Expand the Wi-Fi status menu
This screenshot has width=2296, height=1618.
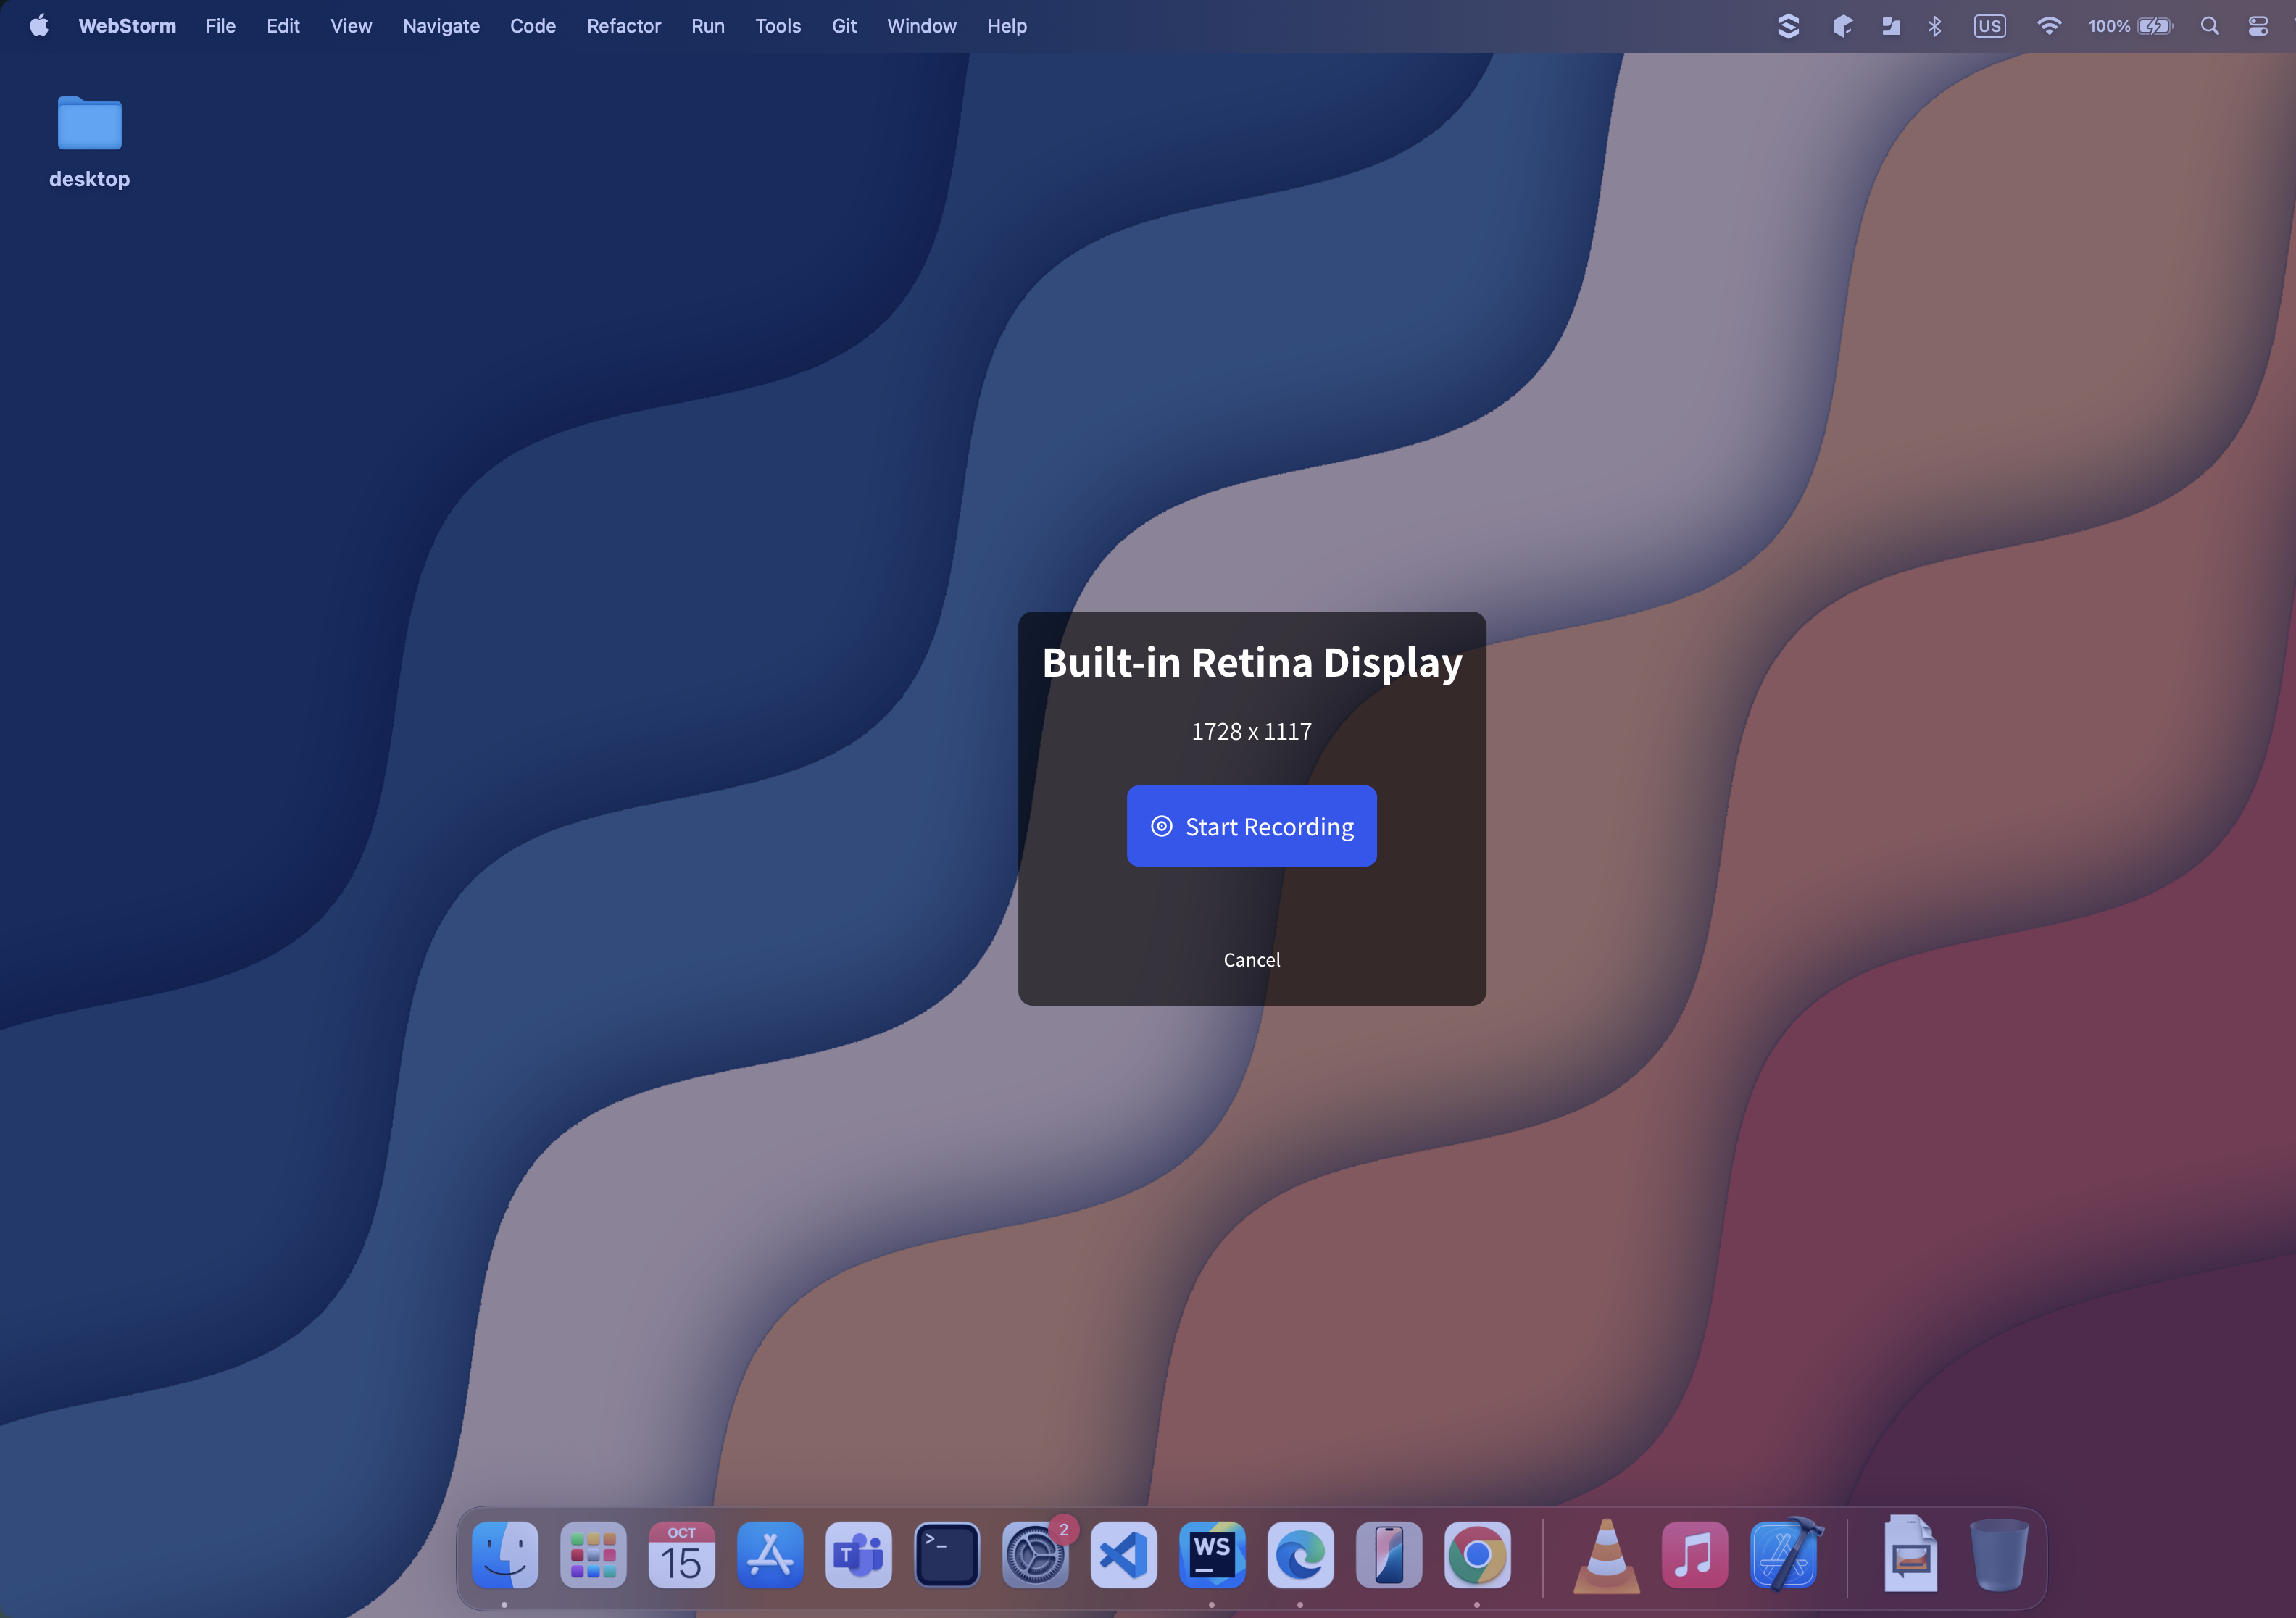tap(2048, 26)
